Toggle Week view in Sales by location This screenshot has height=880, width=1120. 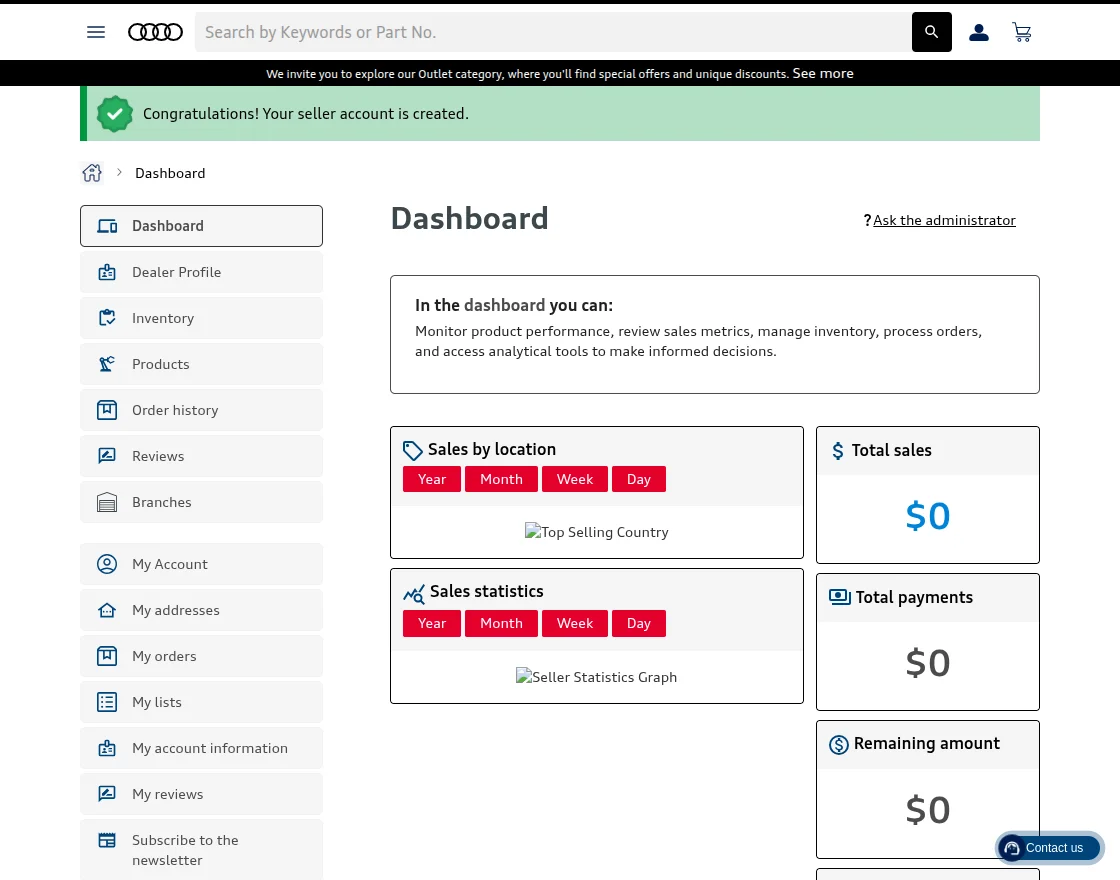pos(574,479)
